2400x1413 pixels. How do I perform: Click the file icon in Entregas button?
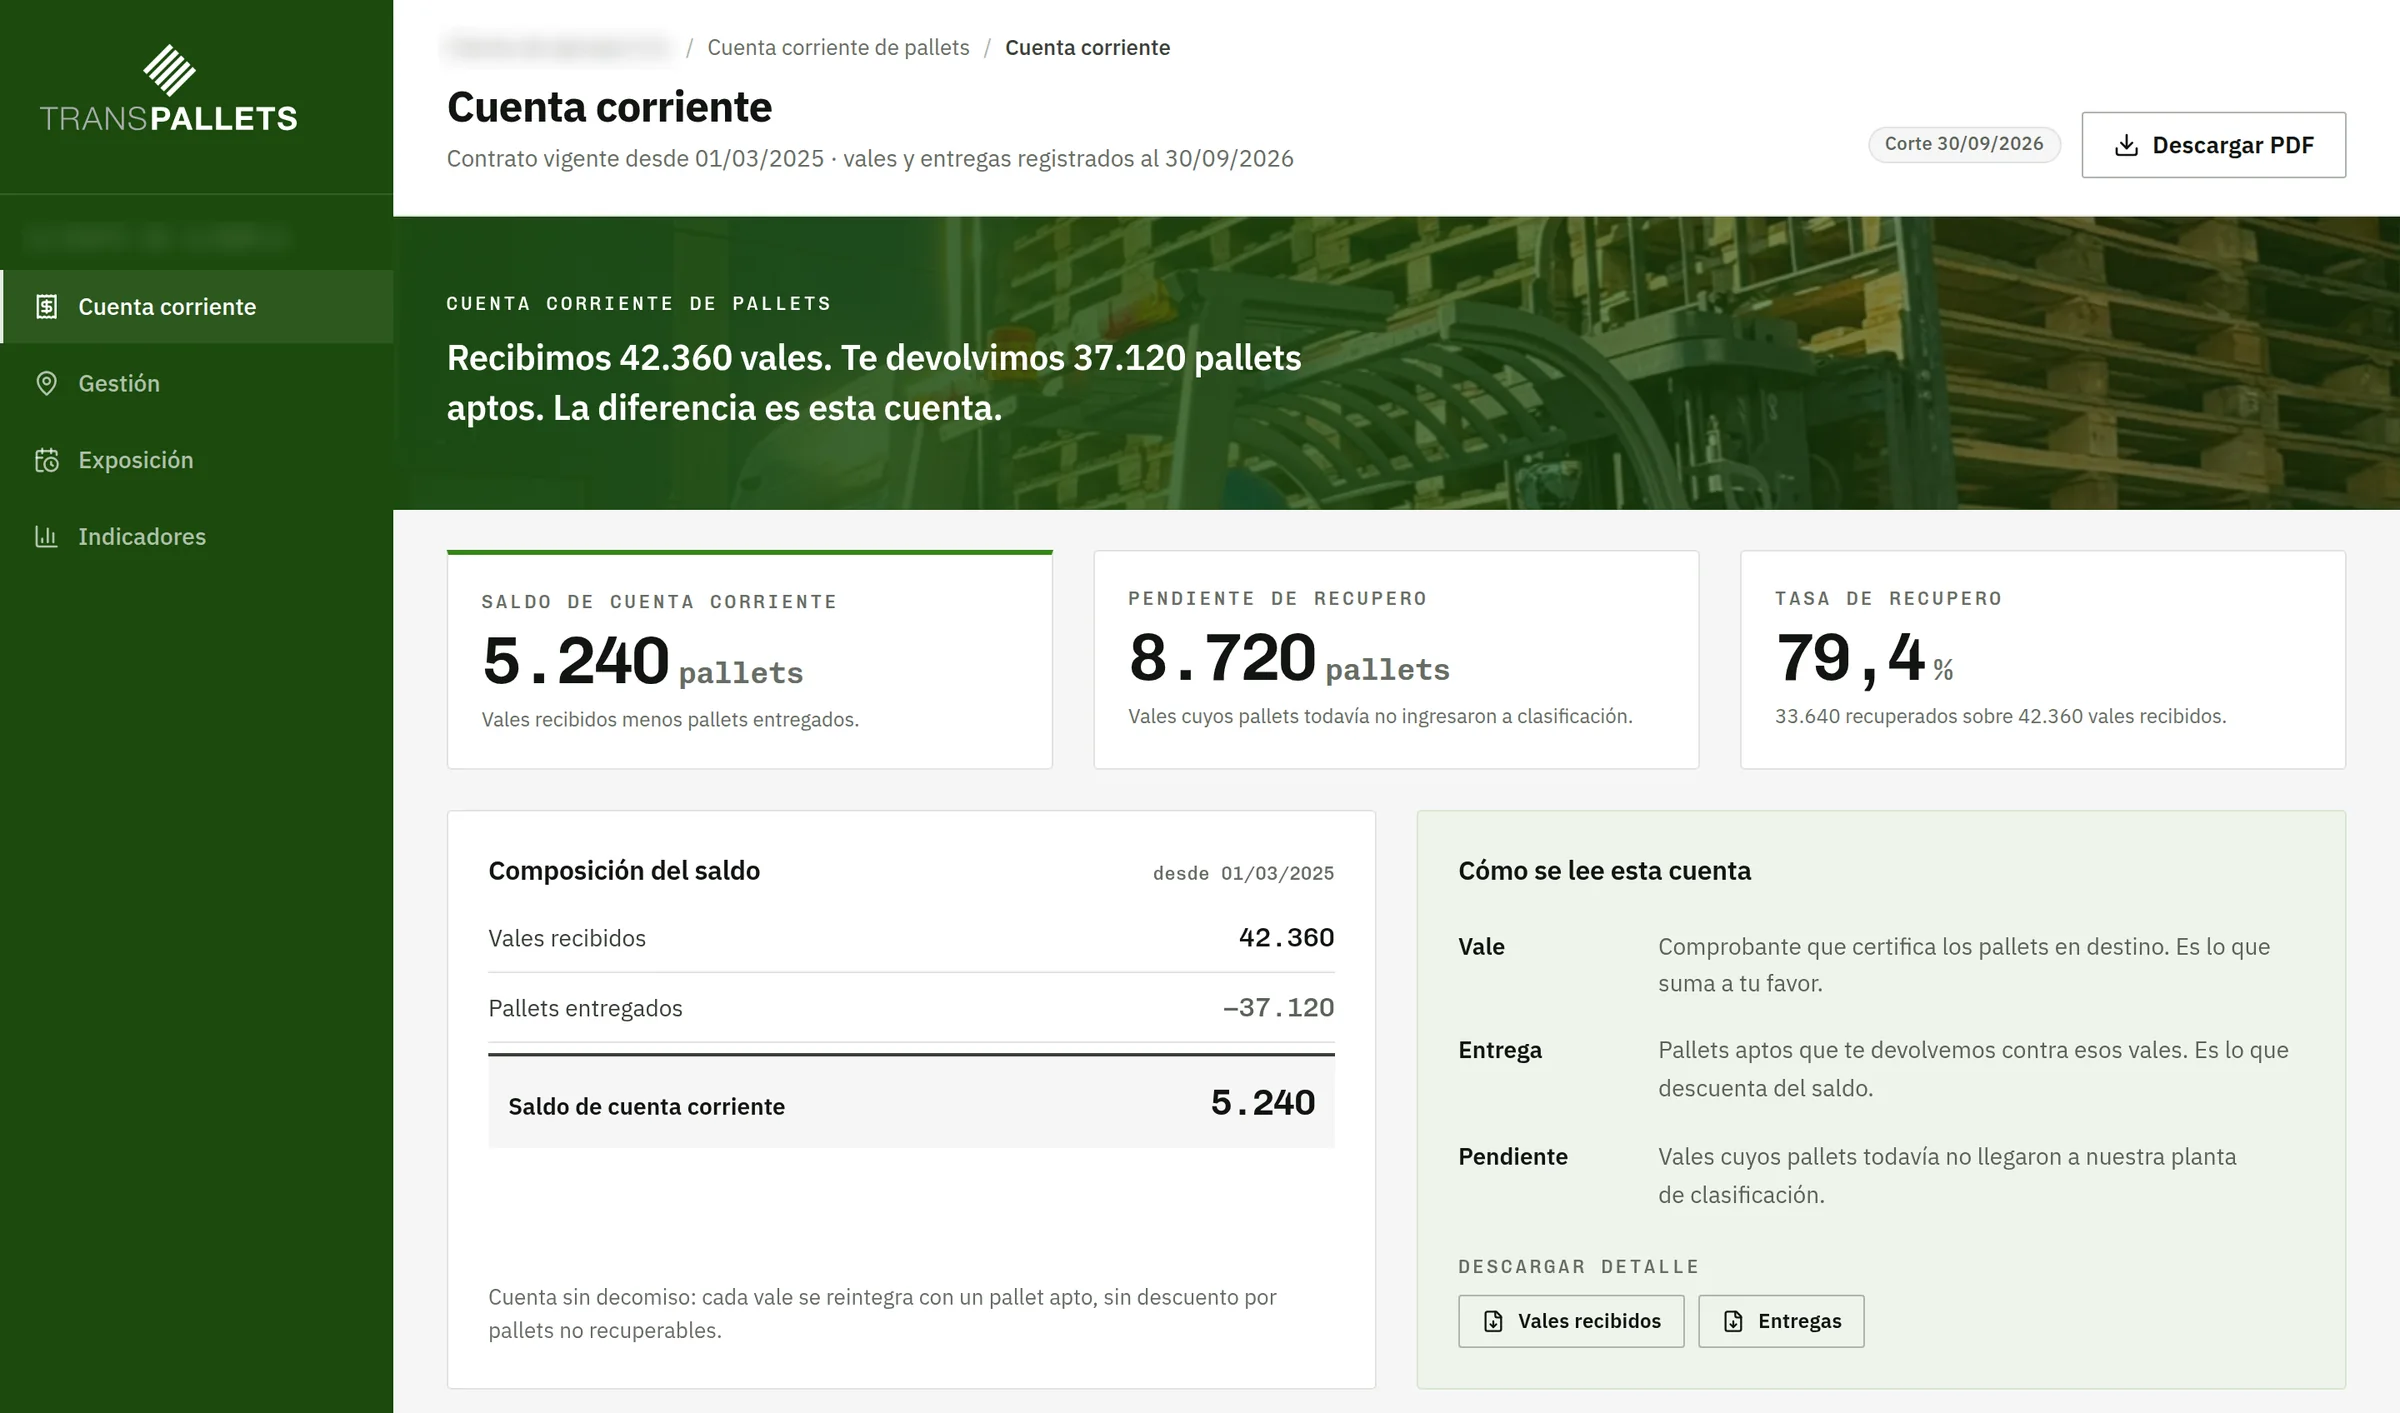pos(1733,1321)
